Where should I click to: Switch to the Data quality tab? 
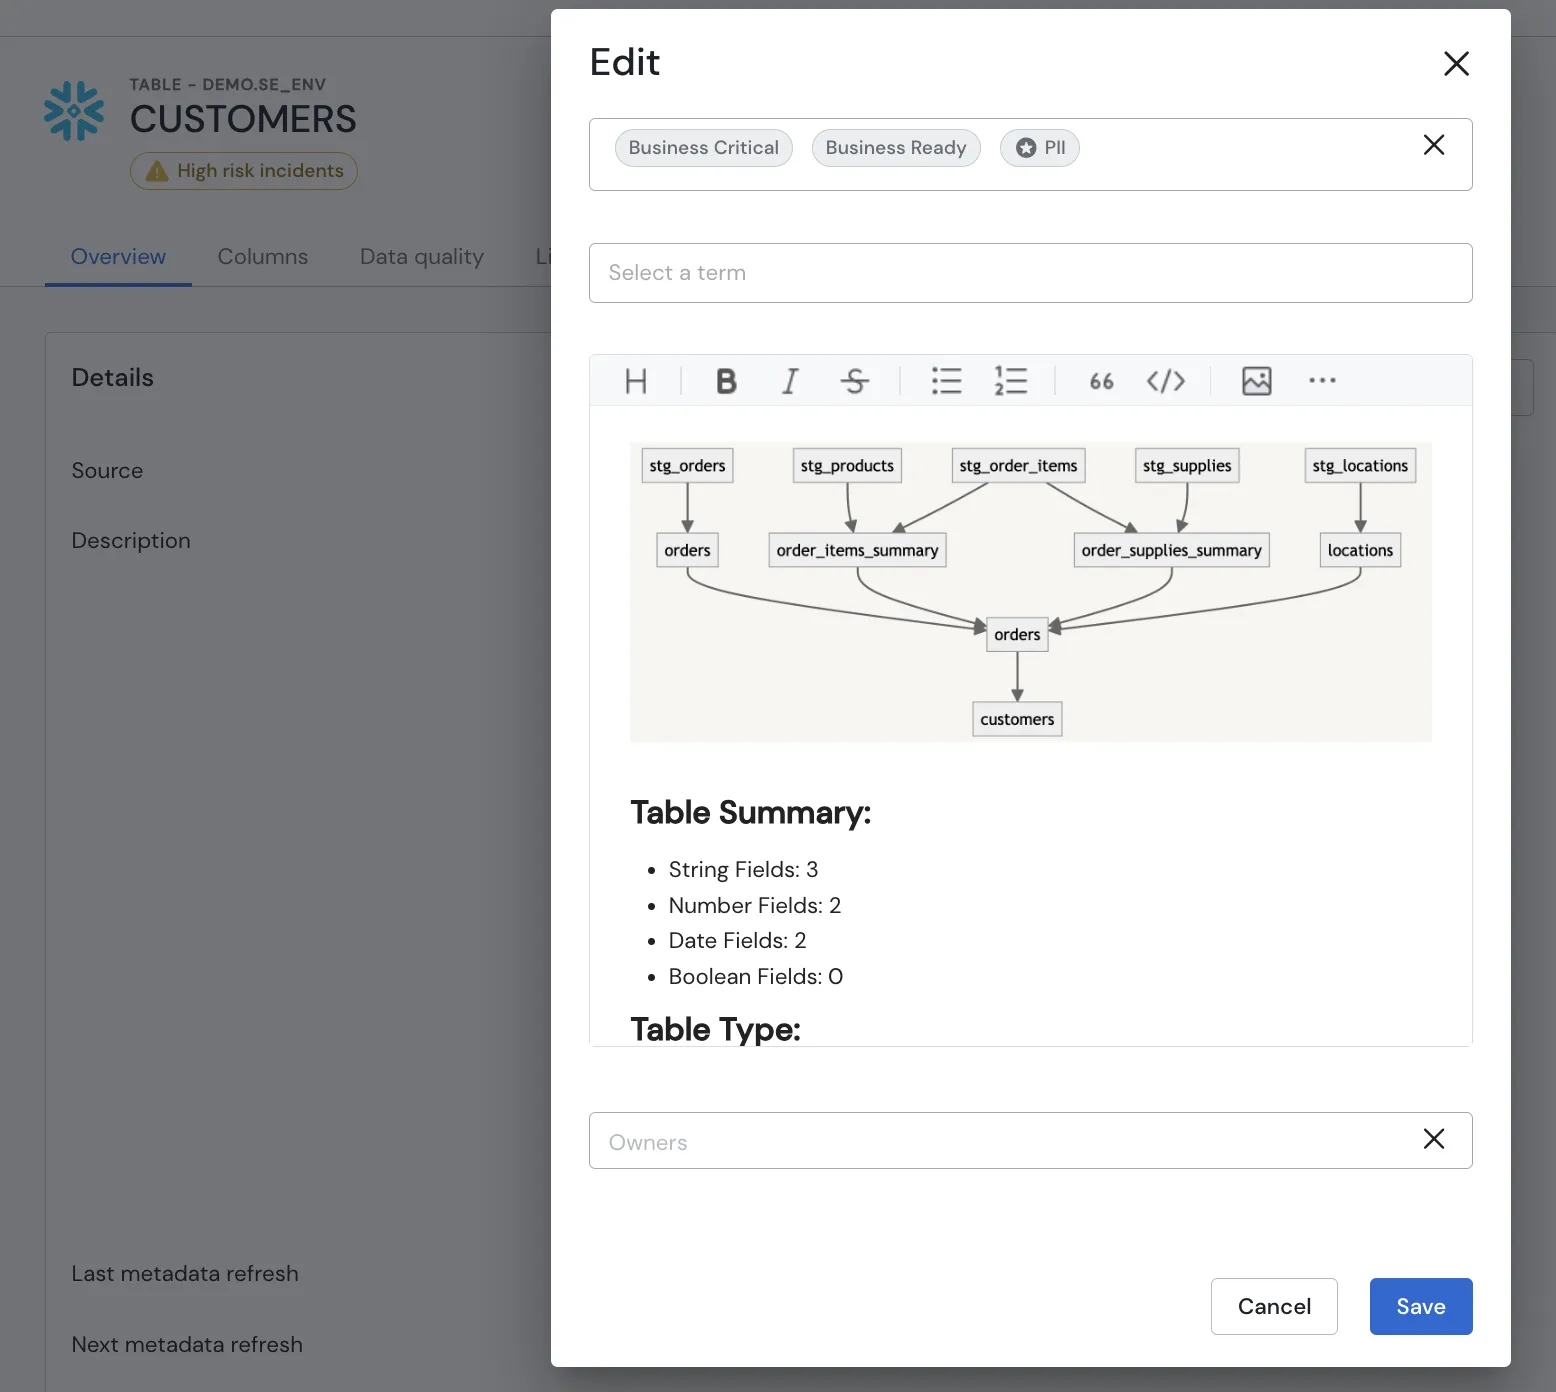point(422,257)
